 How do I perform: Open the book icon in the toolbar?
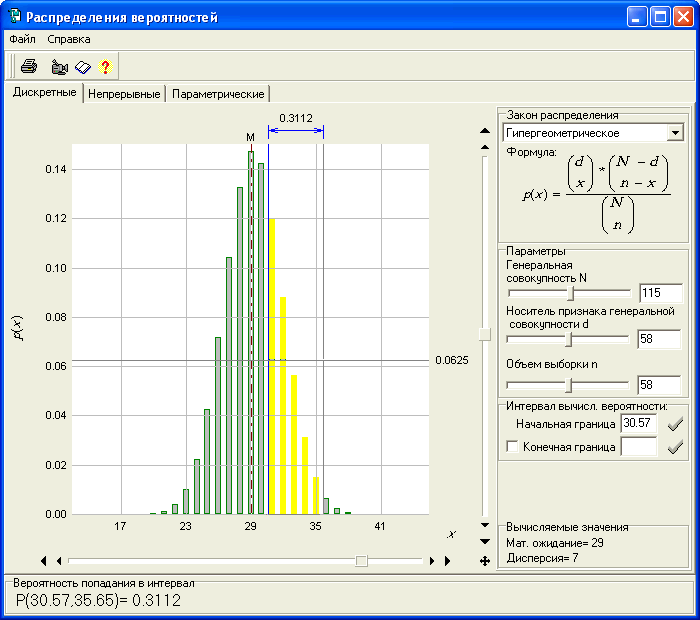[x=83, y=67]
